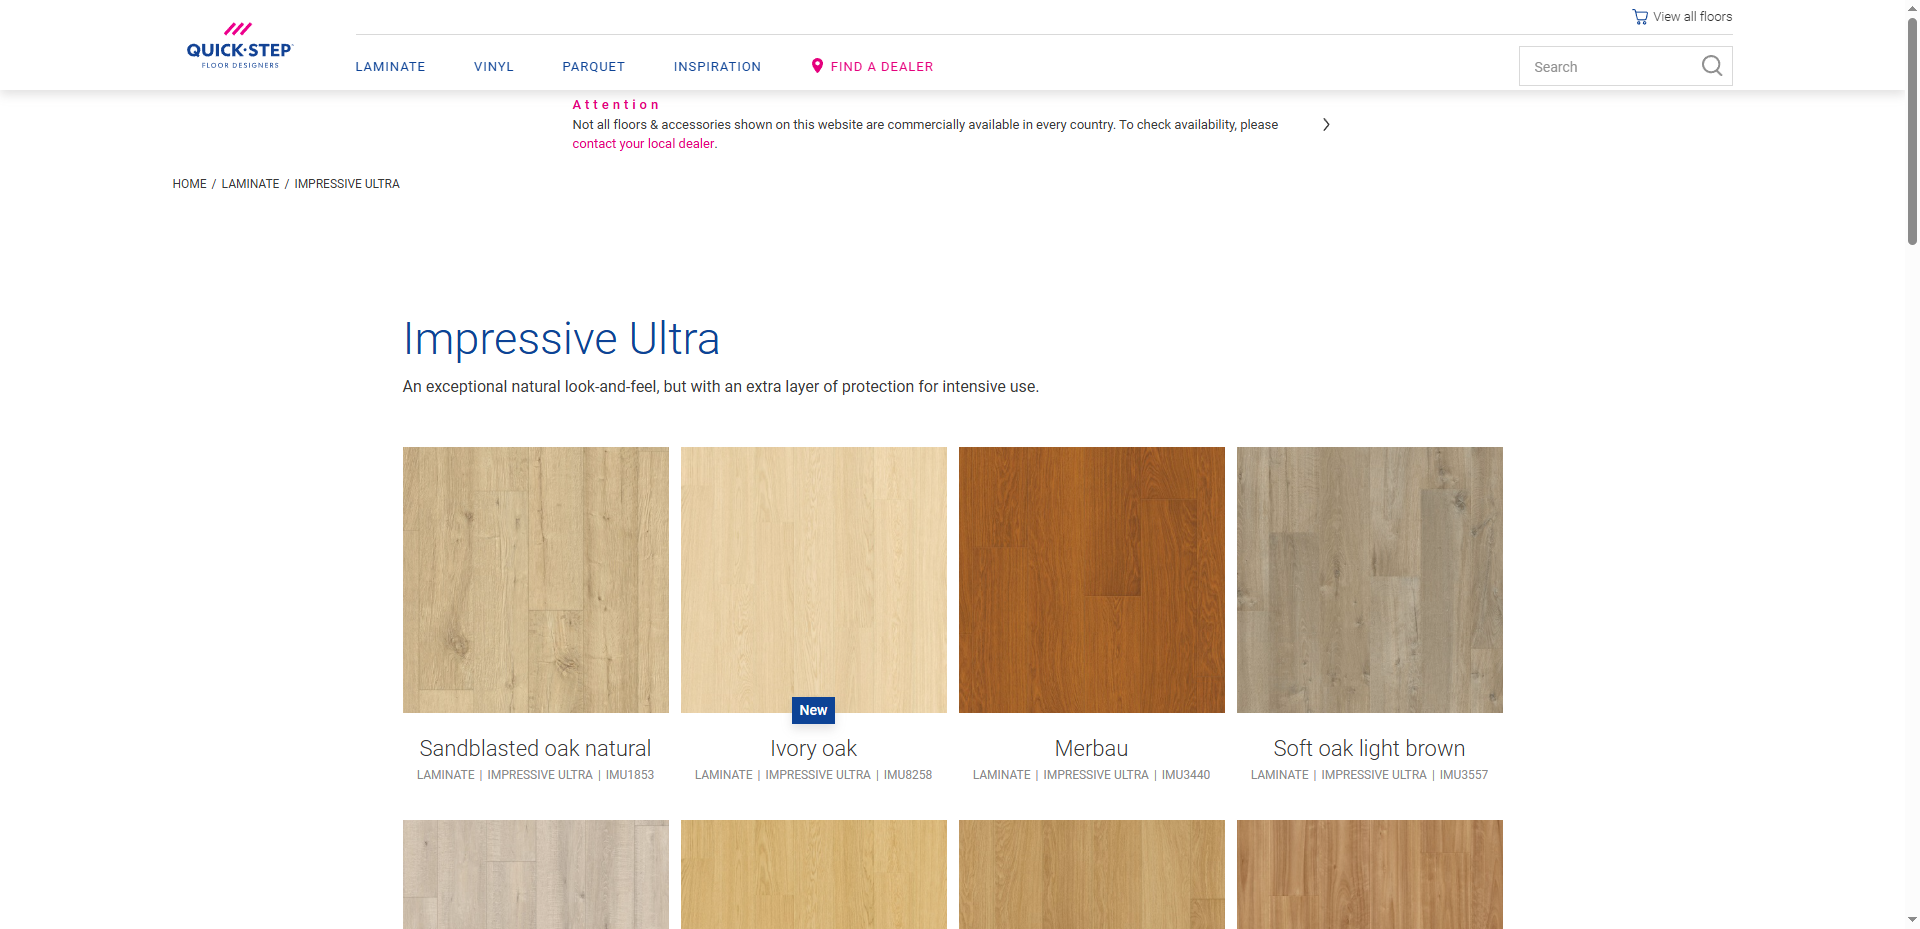Screen dimensions: 1920x929
Task: Open the Parquet menu
Action: [x=593, y=67]
